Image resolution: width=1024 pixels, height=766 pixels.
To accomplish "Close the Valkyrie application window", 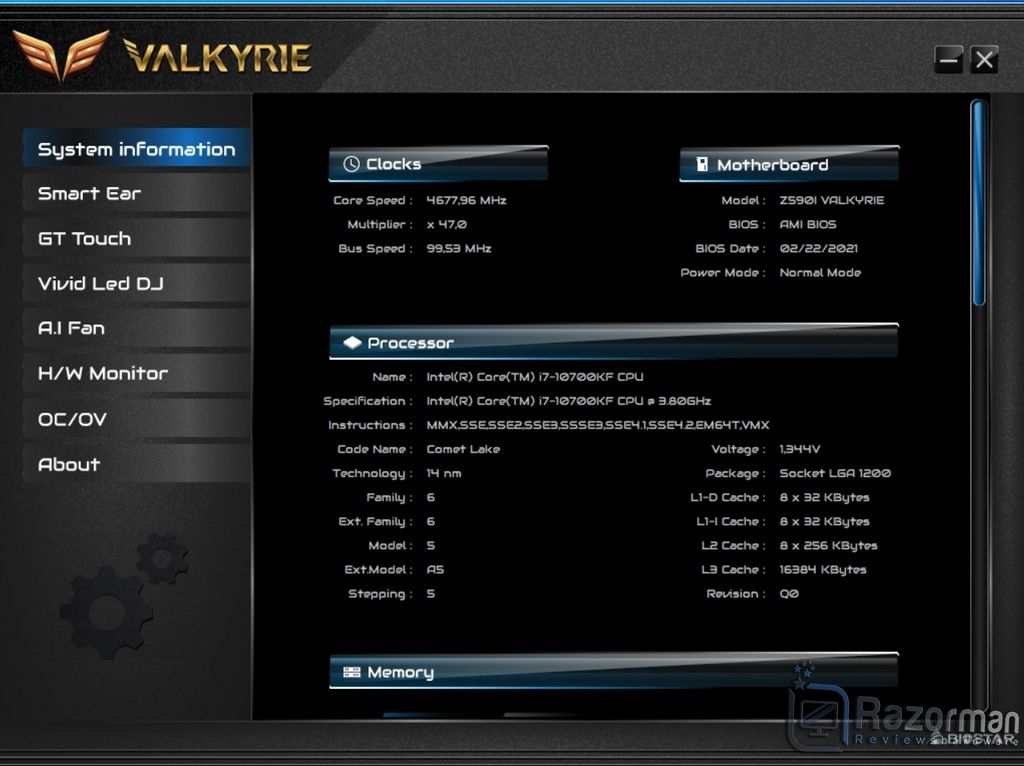I will point(984,60).
